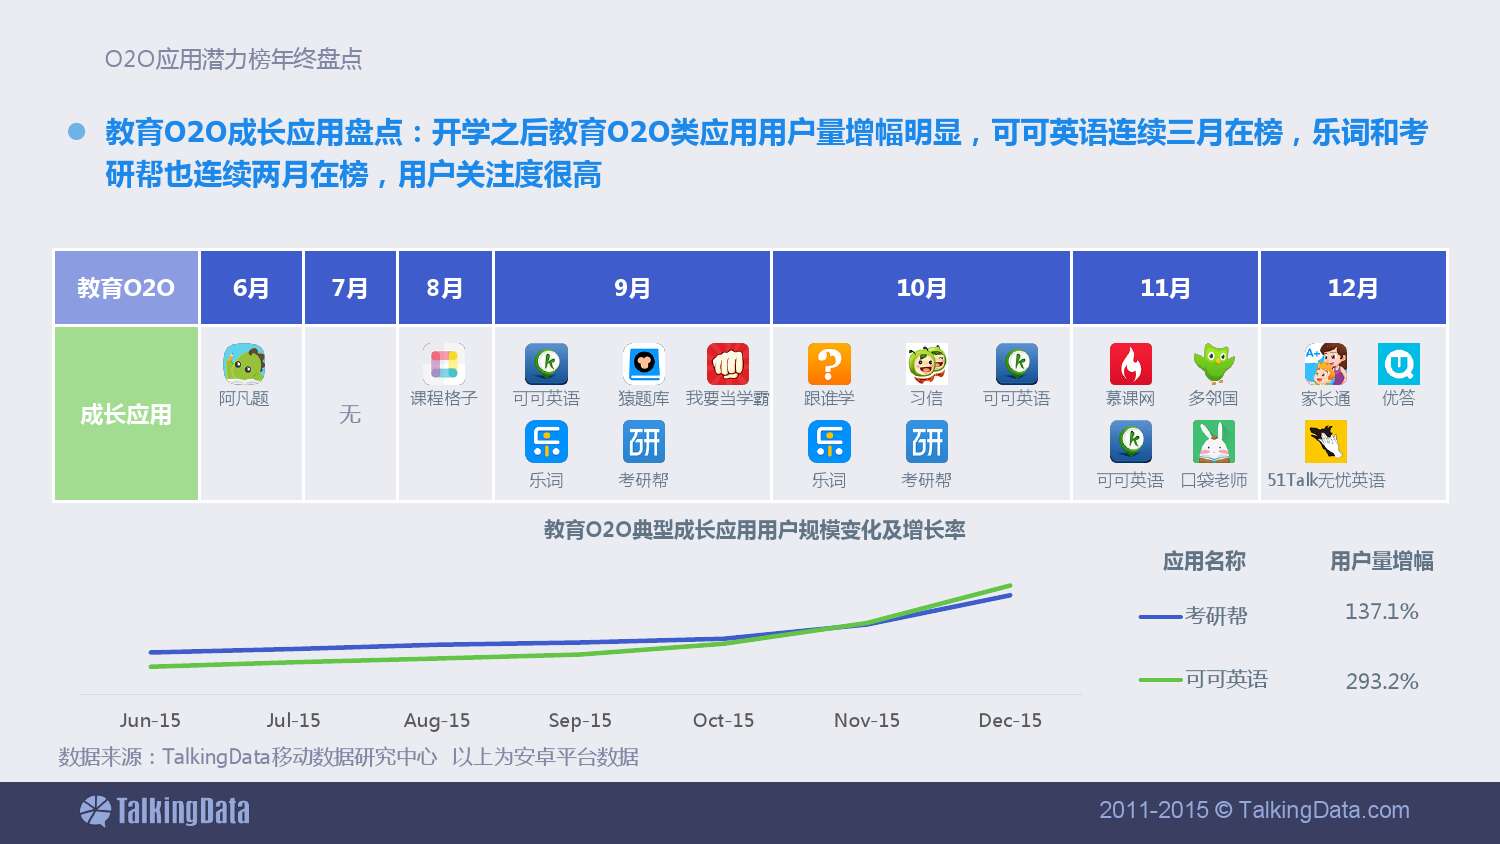Click the 家长通 app name label

tap(1326, 398)
